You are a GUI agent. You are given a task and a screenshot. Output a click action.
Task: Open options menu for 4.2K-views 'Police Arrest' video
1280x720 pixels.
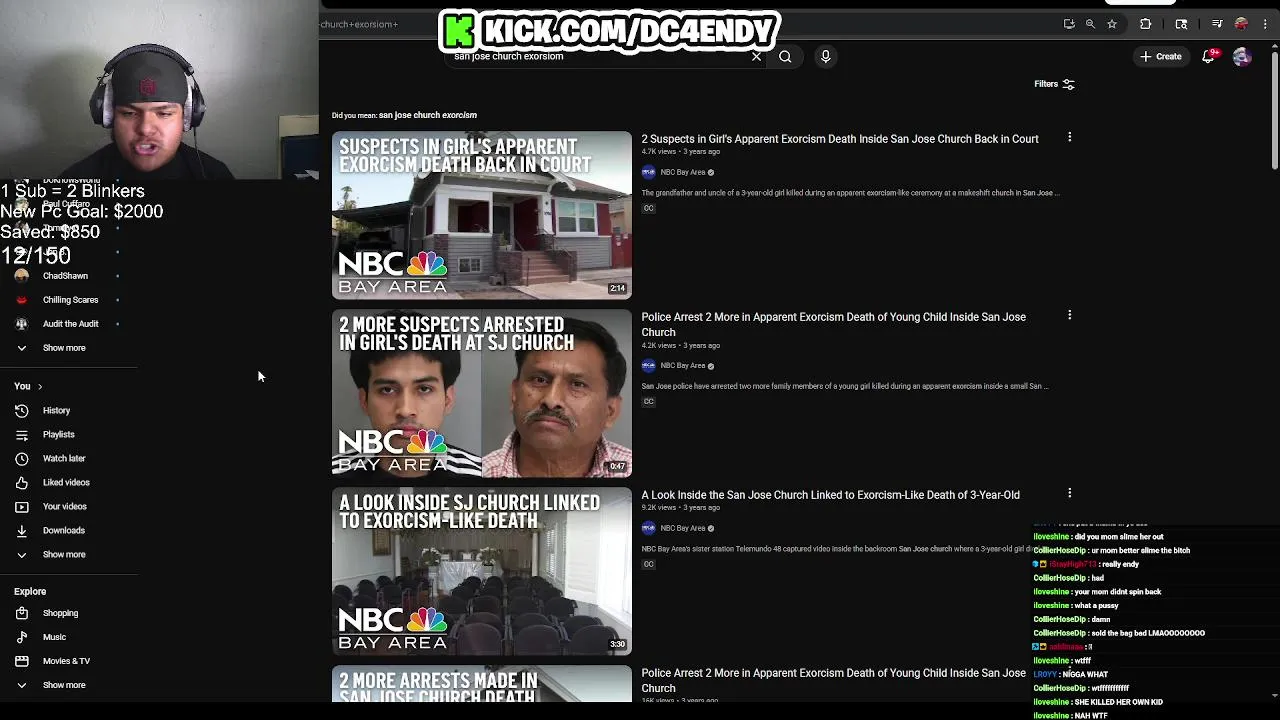pos(1069,315)
